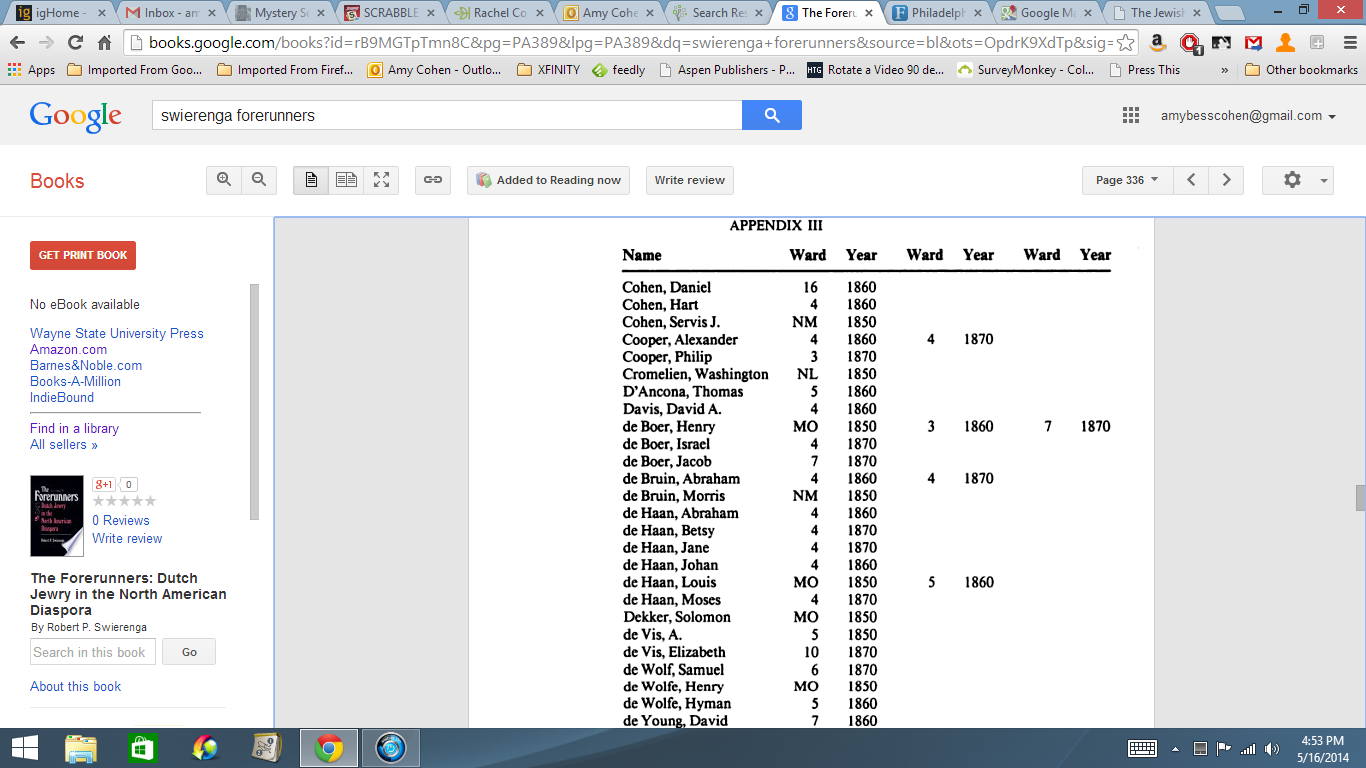Switch to the Inbox Gmail tab
This screenshot has height=768, width=1366.
tap(172, 13)
